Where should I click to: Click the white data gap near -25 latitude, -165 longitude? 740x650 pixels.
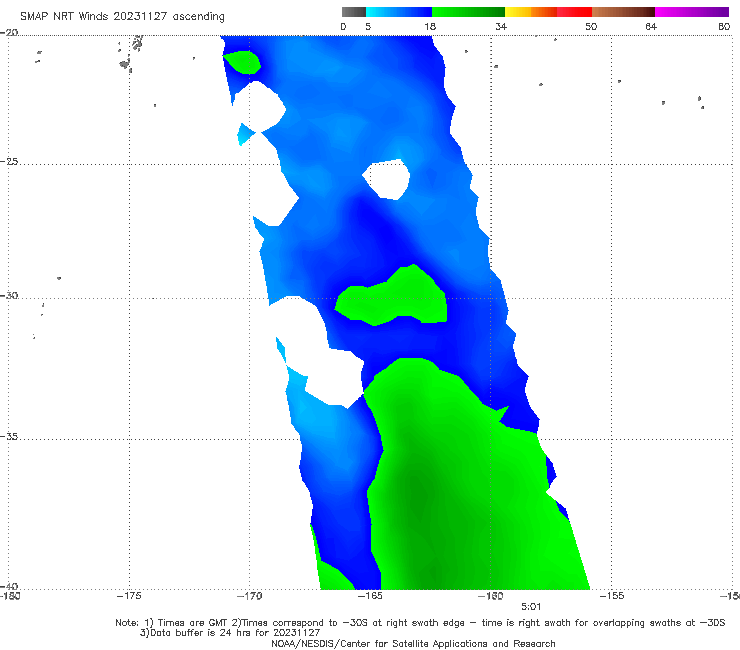point(387,179)
